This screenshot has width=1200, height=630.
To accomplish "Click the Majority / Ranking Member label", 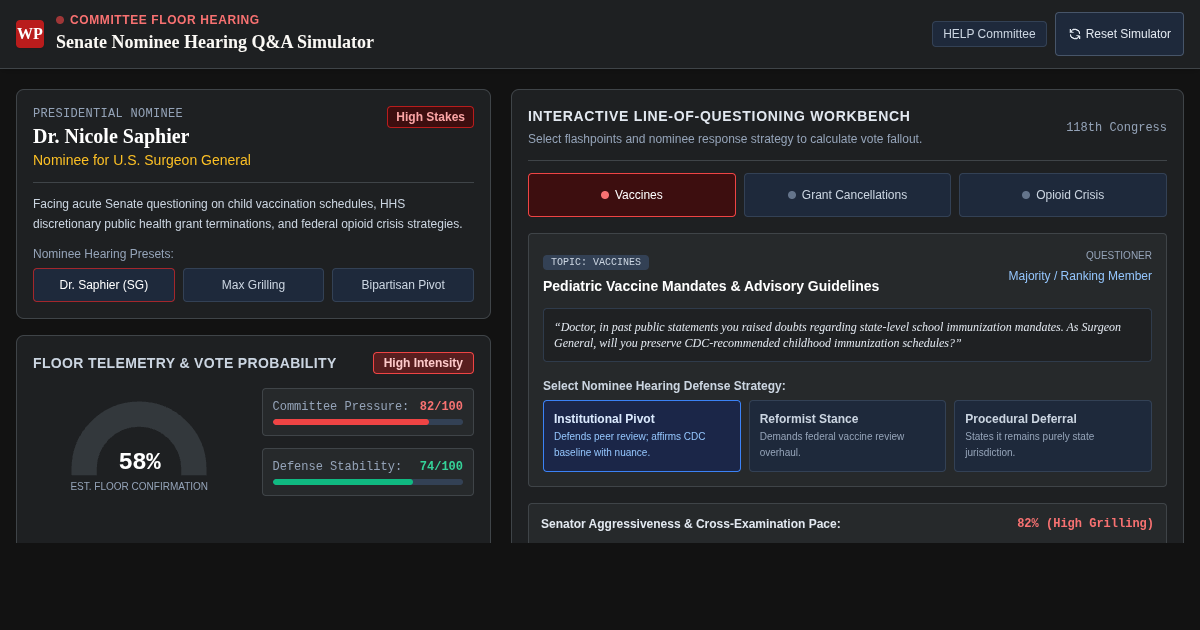I will [x=1080, y=276].
